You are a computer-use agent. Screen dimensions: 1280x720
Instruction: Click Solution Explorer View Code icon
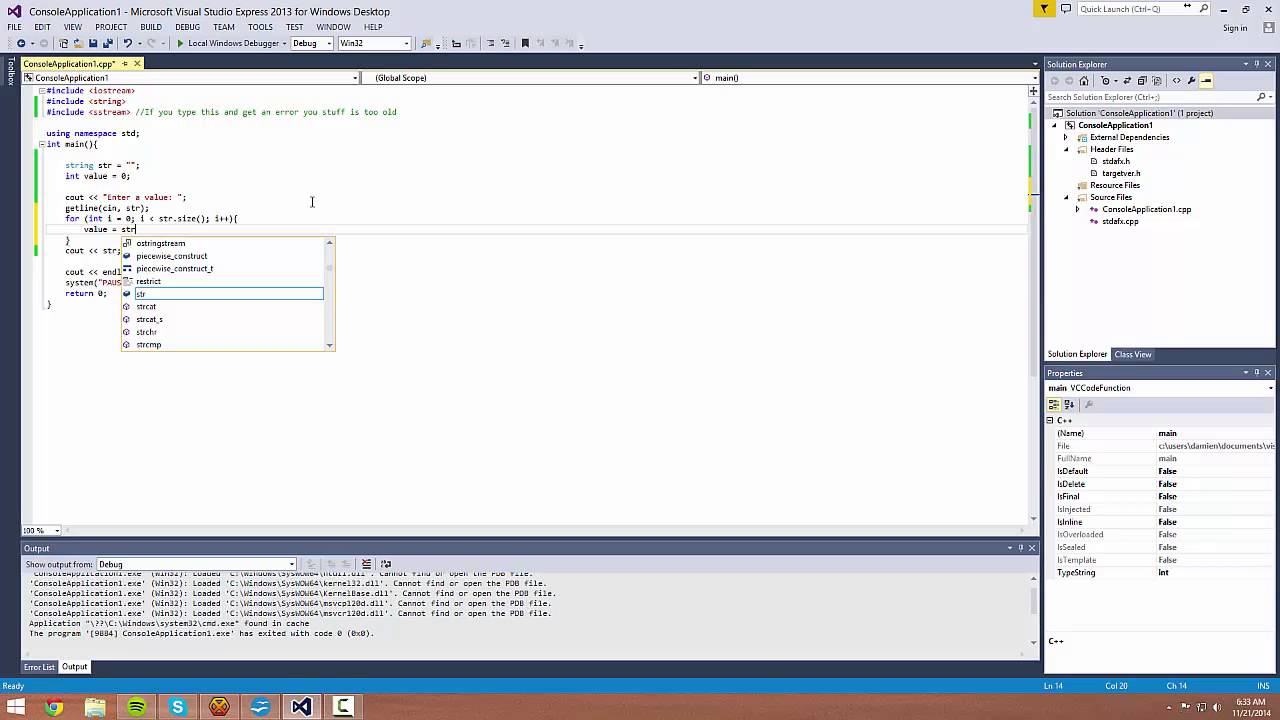click(x=1176, y=81)
